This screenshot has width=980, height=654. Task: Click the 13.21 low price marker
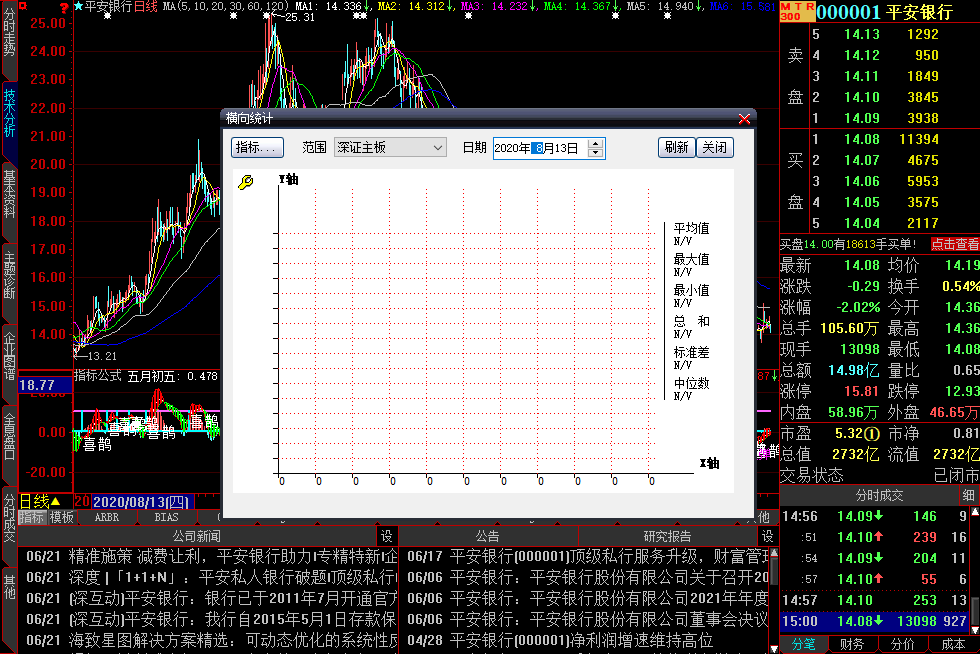(x=102, y=356)
